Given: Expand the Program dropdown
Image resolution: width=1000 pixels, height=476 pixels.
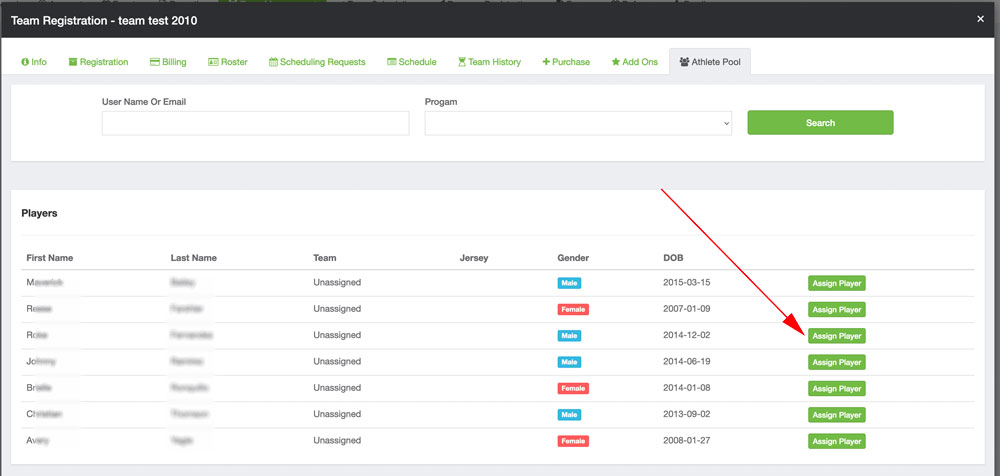Looking at the screenshot, I should 578,123.
